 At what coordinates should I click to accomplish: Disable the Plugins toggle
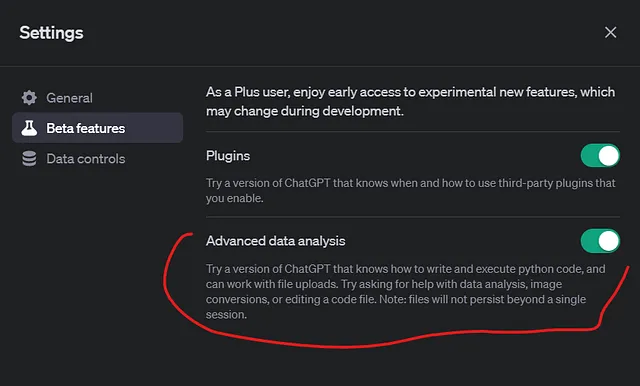click(x=600, y=155)
